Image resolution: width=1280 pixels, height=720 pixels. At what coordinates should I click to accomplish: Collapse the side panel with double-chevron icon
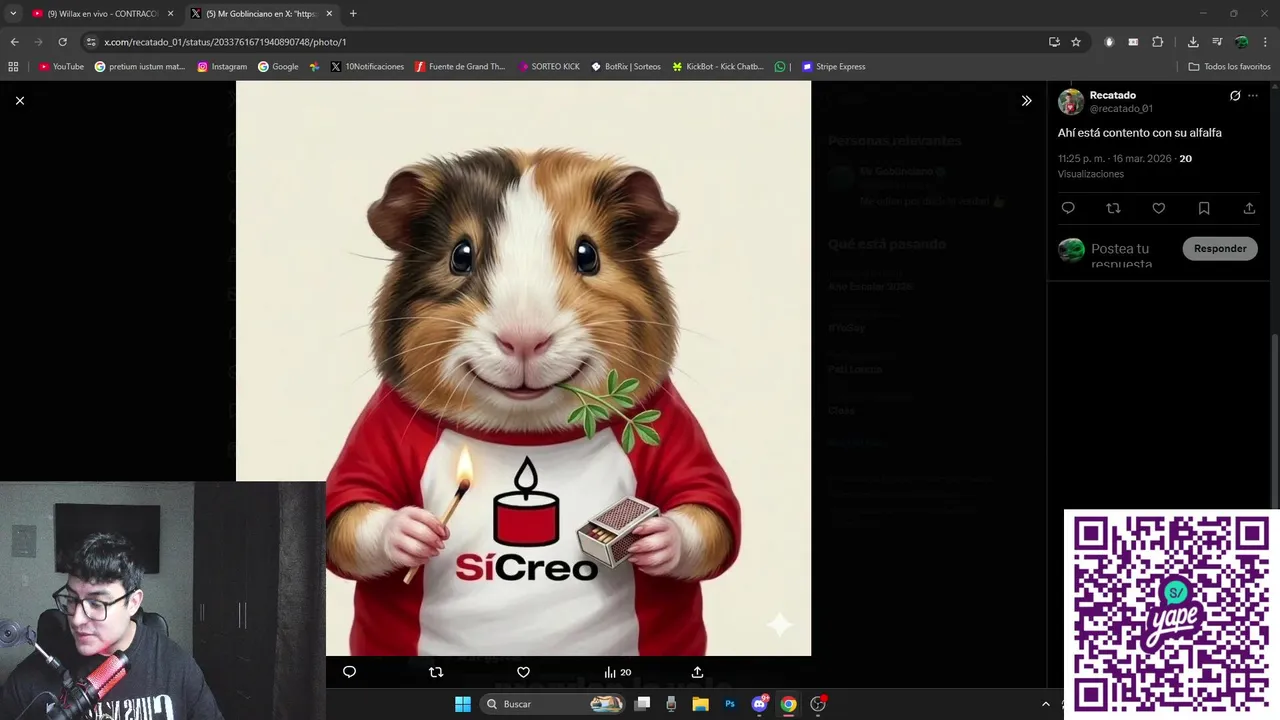pyautogui.click(x=1026, y=100)
